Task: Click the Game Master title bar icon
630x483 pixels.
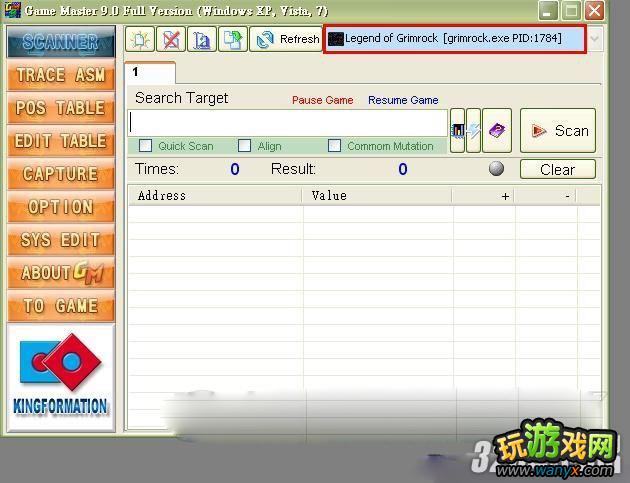Action: [x=12, y=10]
